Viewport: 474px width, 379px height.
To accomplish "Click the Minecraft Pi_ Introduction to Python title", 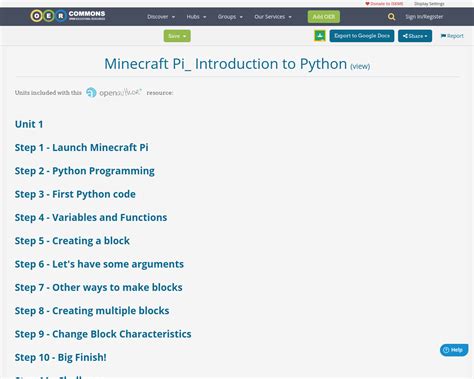I will pos(226,64).
